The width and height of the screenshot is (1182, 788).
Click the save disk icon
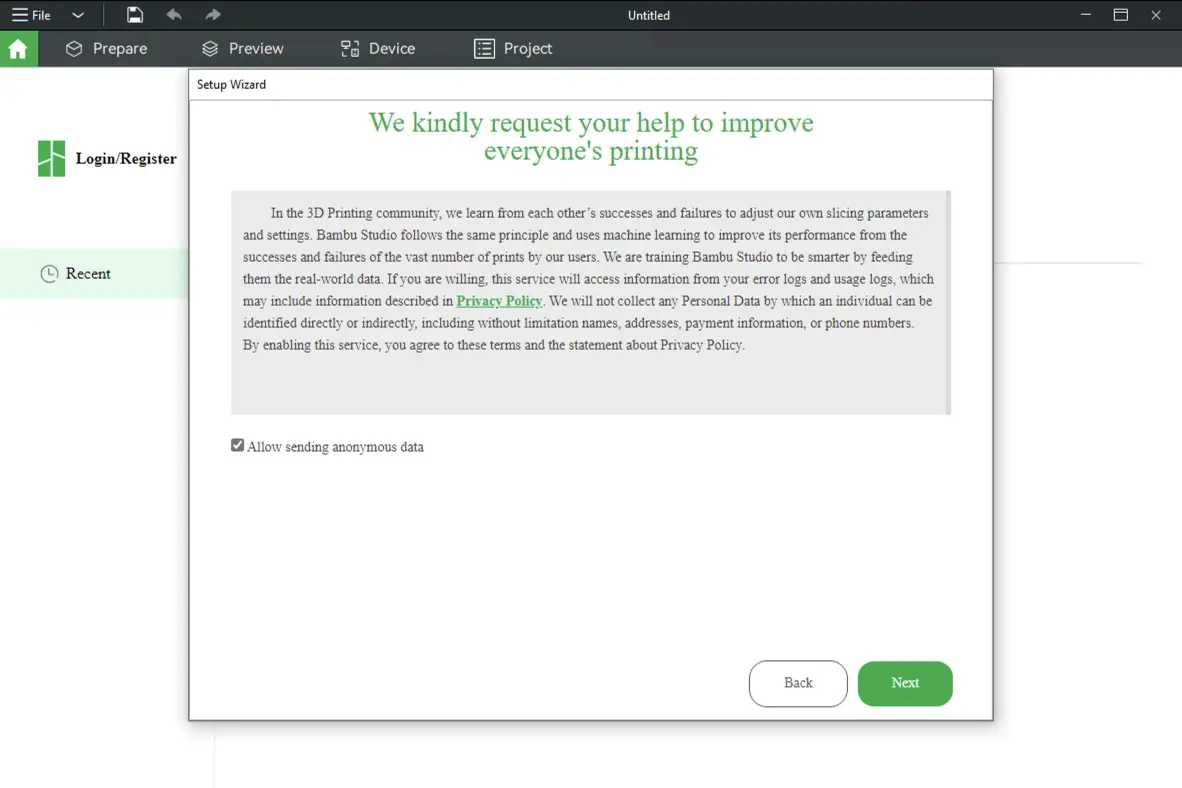pos(134,15)
